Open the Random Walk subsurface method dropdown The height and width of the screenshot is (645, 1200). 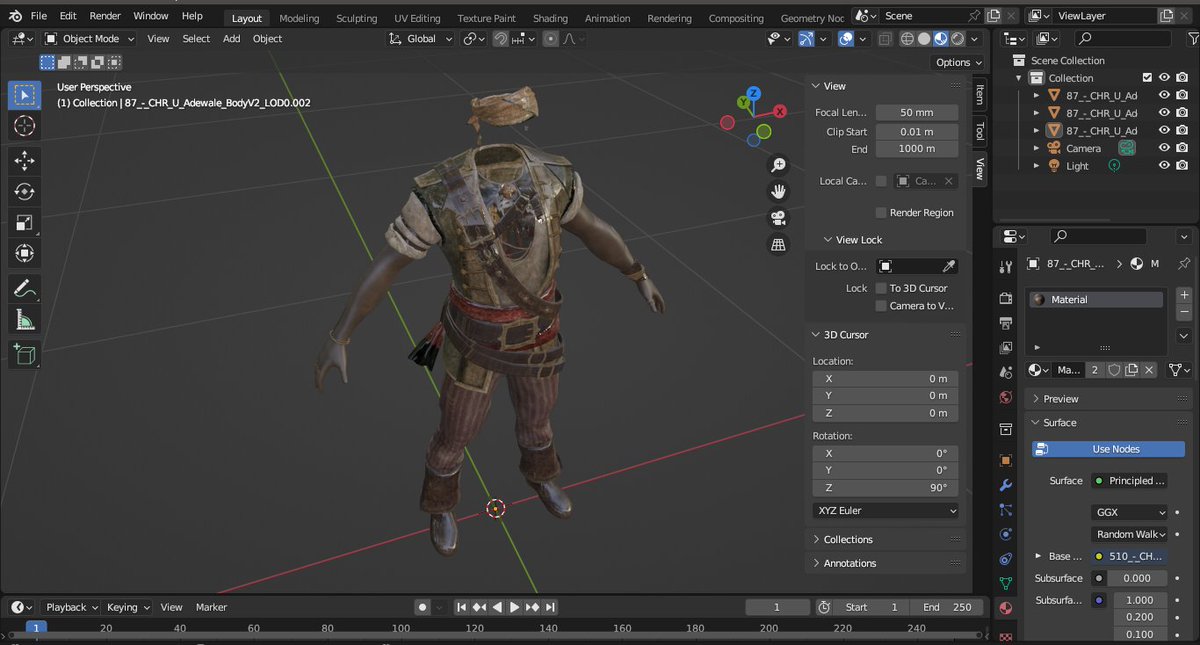tap(1130, 534)
